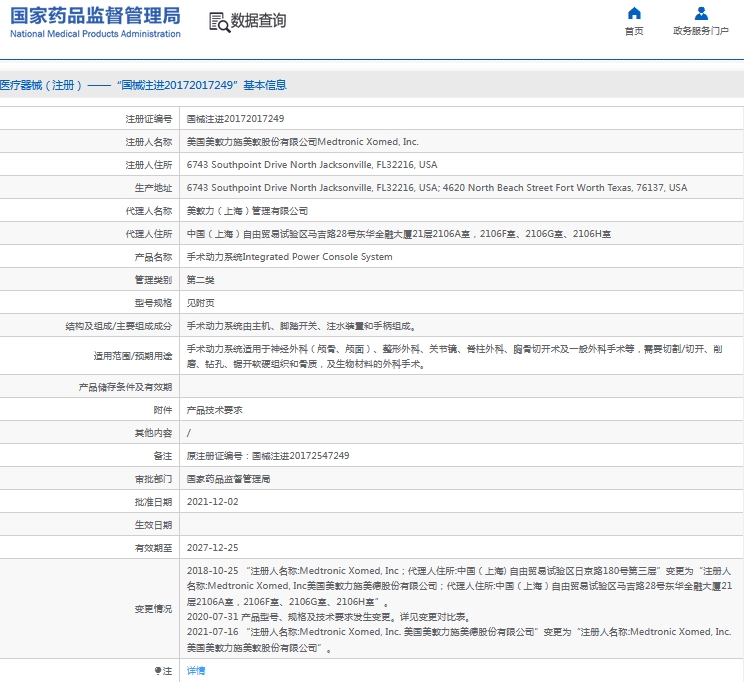Image resolution: width=744 pixels, height=682 pixels.
Task: Open the 国家药品监督管理局 logo link
Action: (x=95, y=22)
